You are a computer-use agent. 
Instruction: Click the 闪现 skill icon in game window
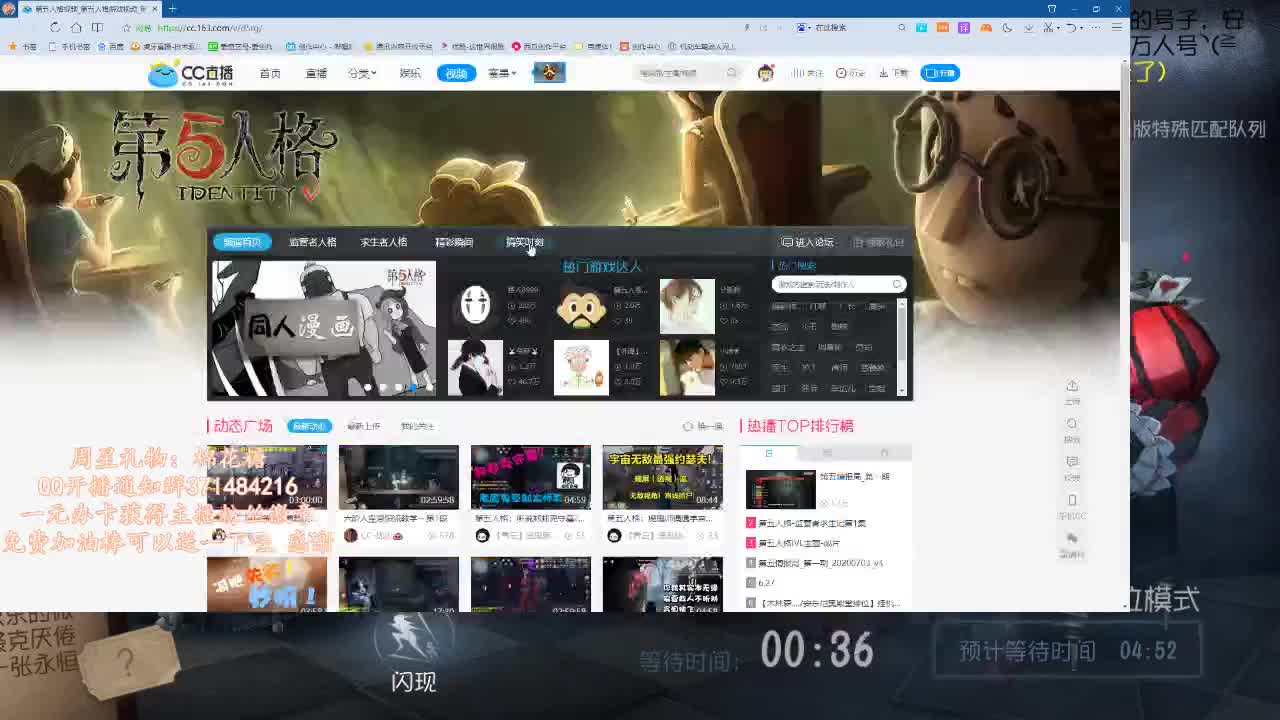point(414,638)
